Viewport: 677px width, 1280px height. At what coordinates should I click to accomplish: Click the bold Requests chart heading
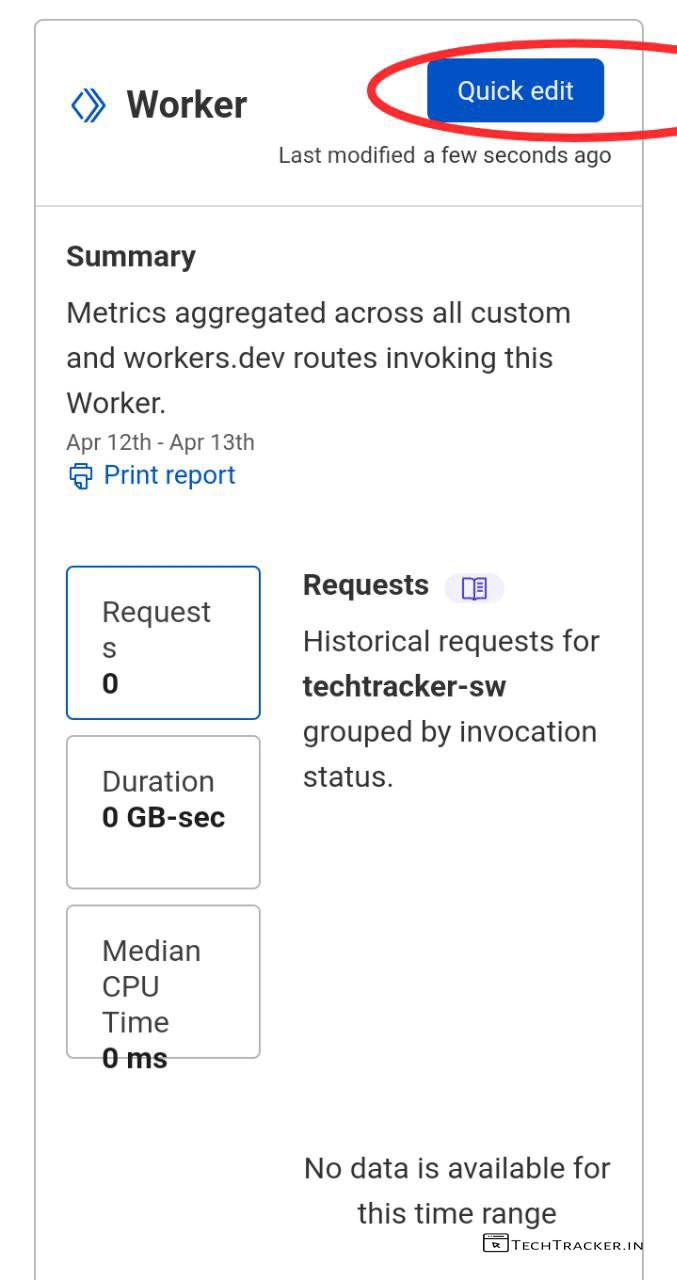(365, 586)
